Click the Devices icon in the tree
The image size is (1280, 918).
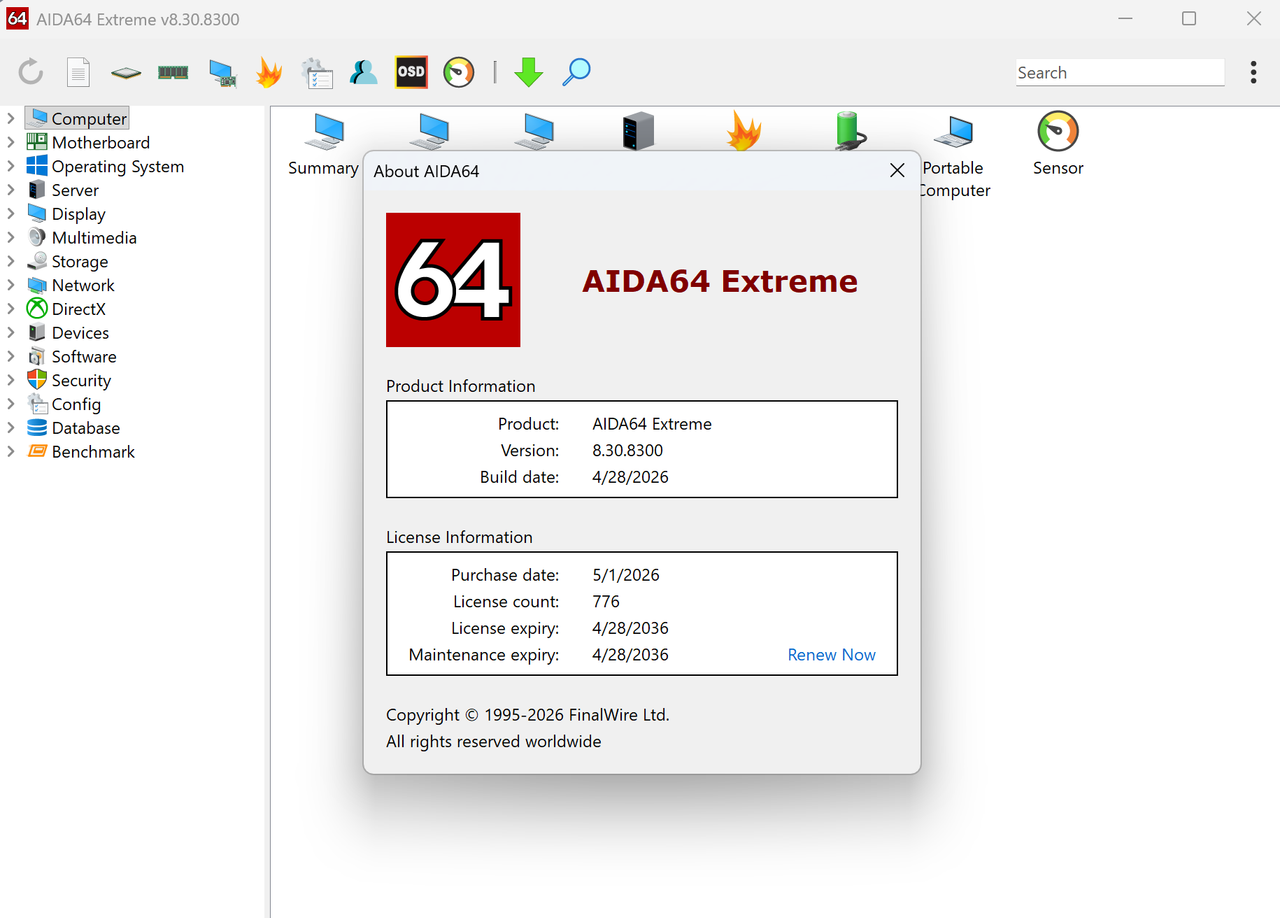click(x=37, y=333)
